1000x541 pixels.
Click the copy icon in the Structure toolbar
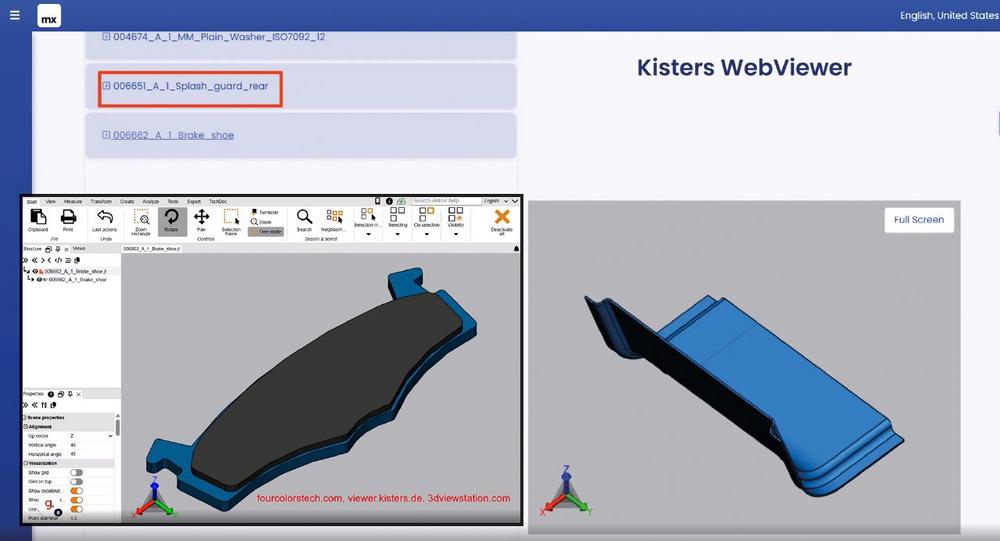pos(77,260)
